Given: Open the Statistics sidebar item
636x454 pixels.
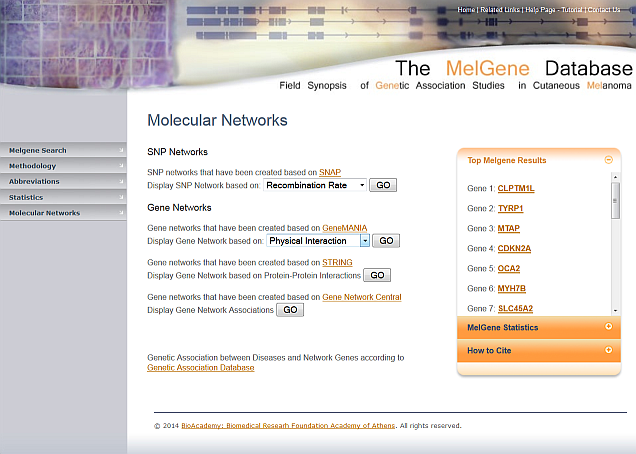Looking at the screenshot, I should 63,197.
